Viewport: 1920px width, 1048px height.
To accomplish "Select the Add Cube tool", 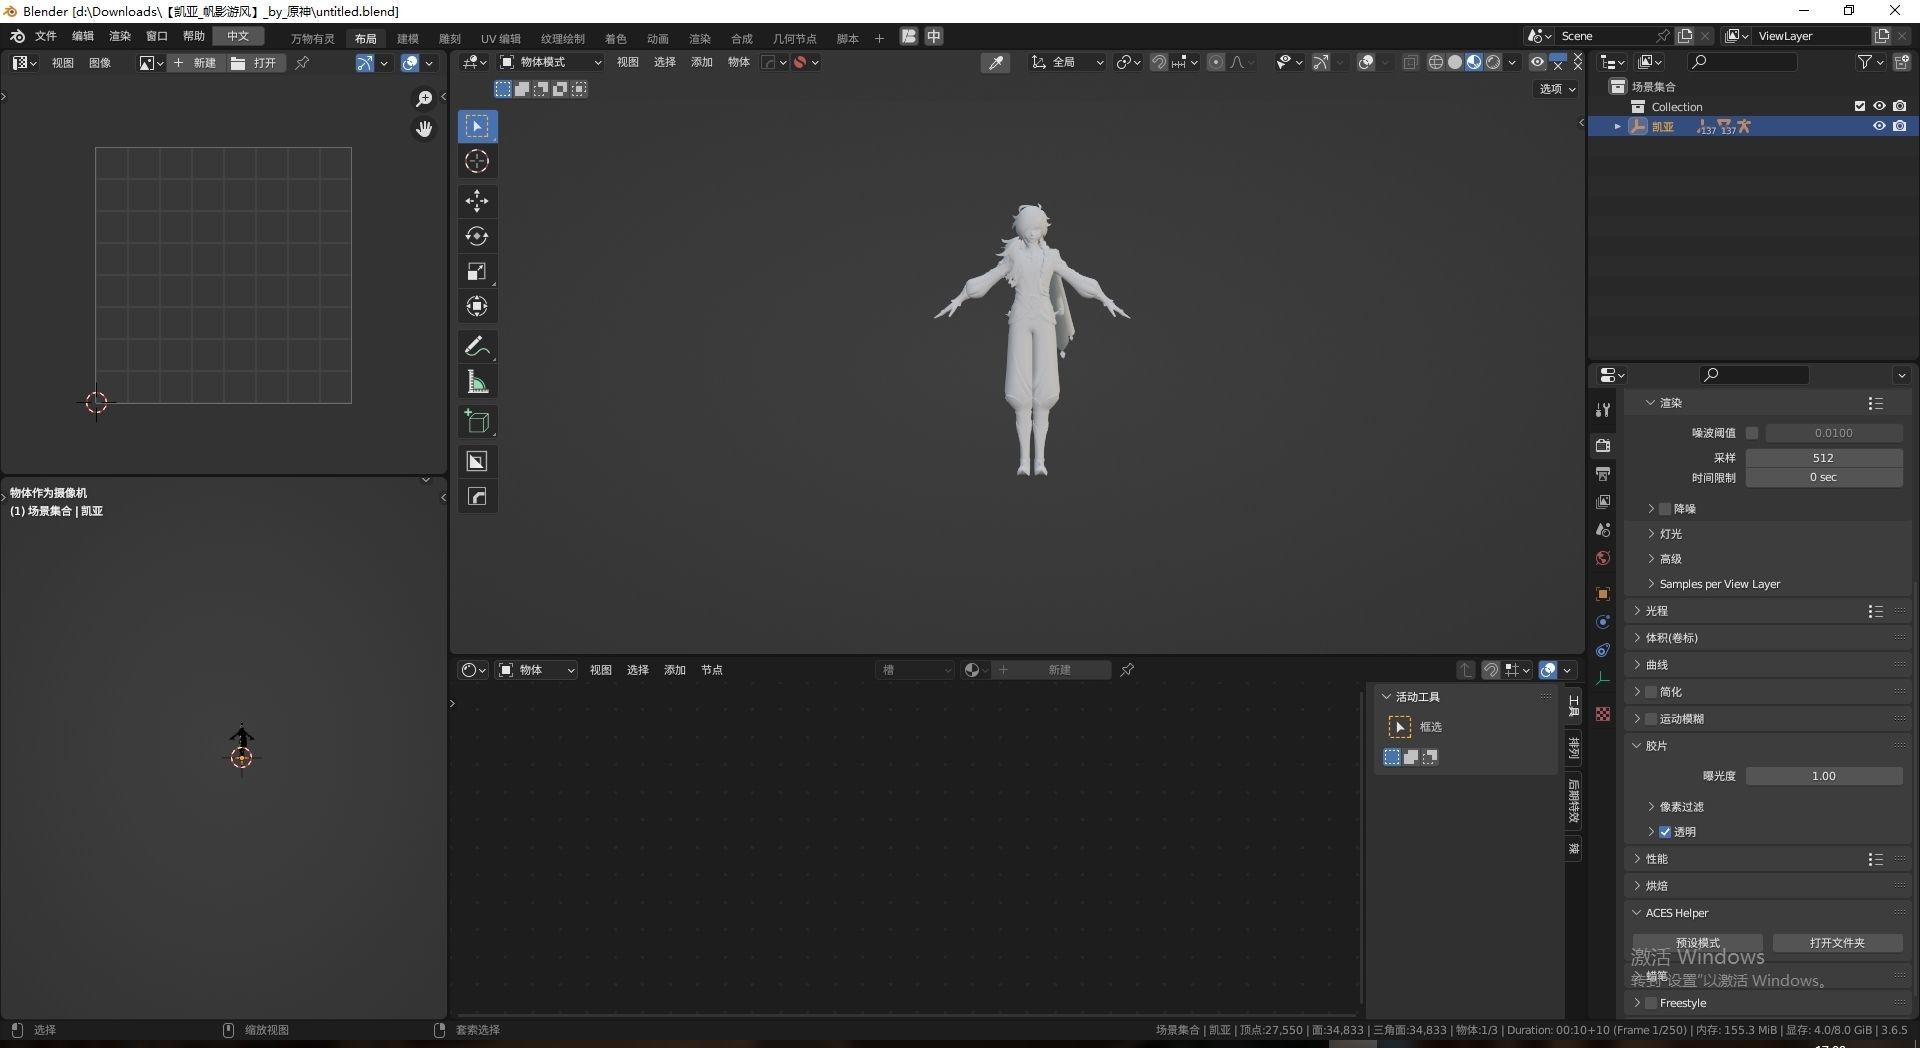I will [477, 421].
